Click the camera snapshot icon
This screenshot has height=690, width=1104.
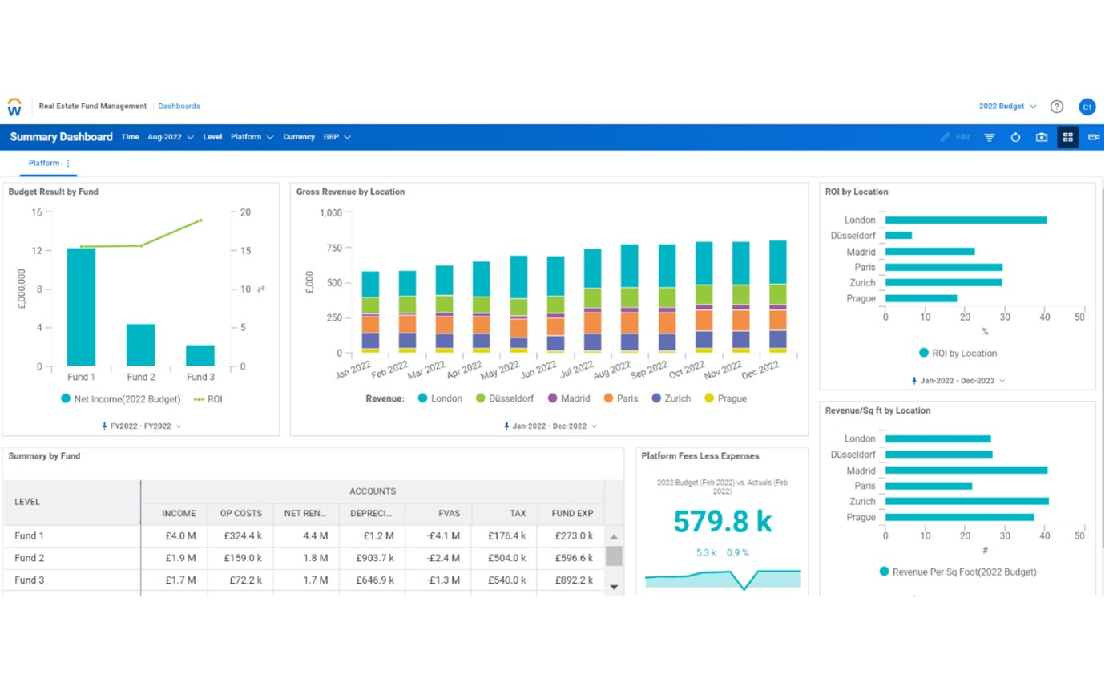tap(1041, 137)
